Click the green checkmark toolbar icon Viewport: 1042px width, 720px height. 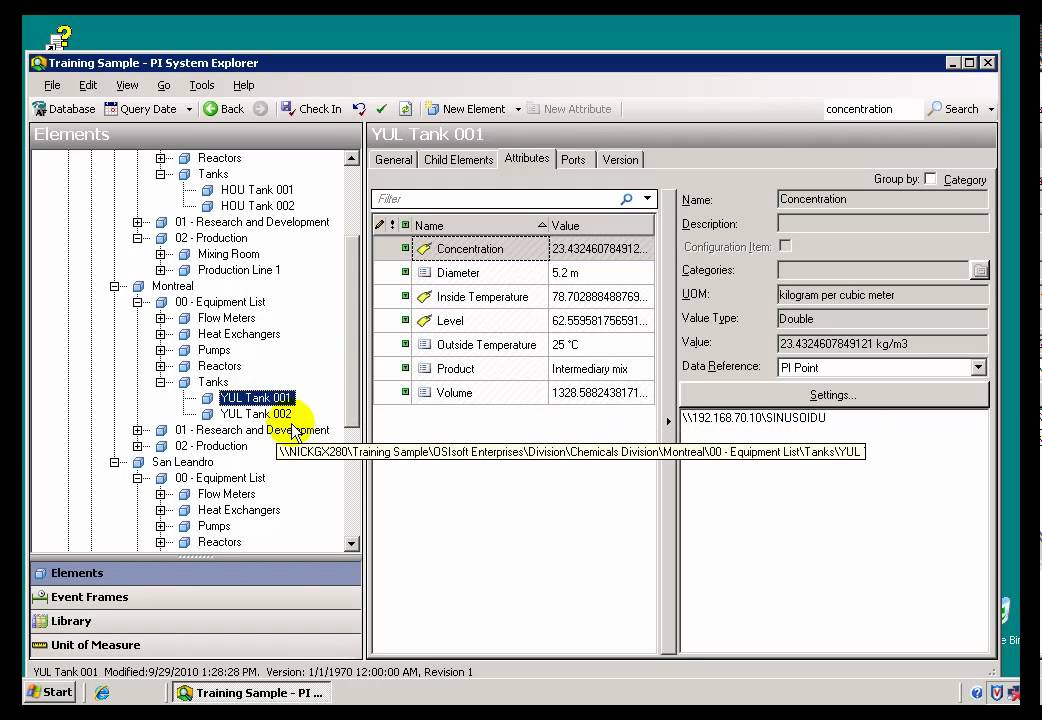(381, 109)
